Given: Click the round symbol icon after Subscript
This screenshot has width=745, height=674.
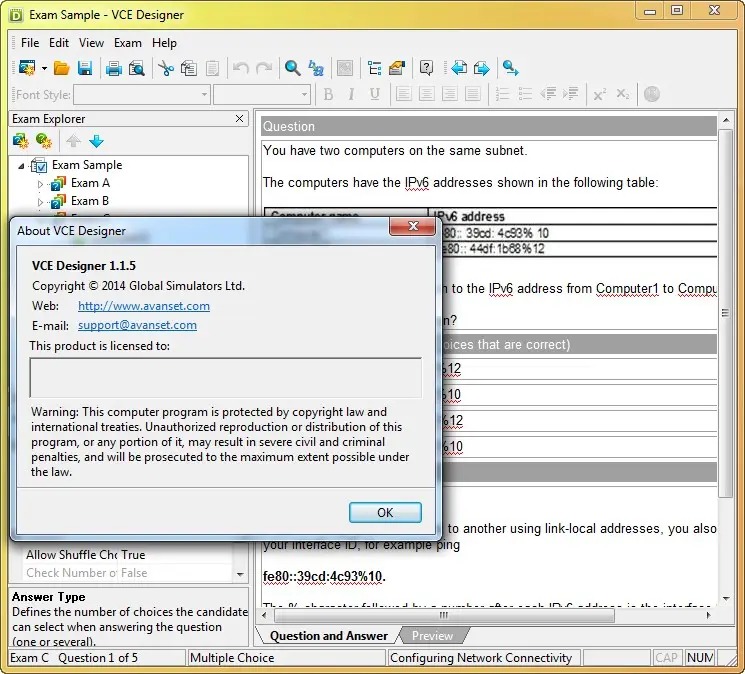Looking at the screenshot, I should (652, 94).
